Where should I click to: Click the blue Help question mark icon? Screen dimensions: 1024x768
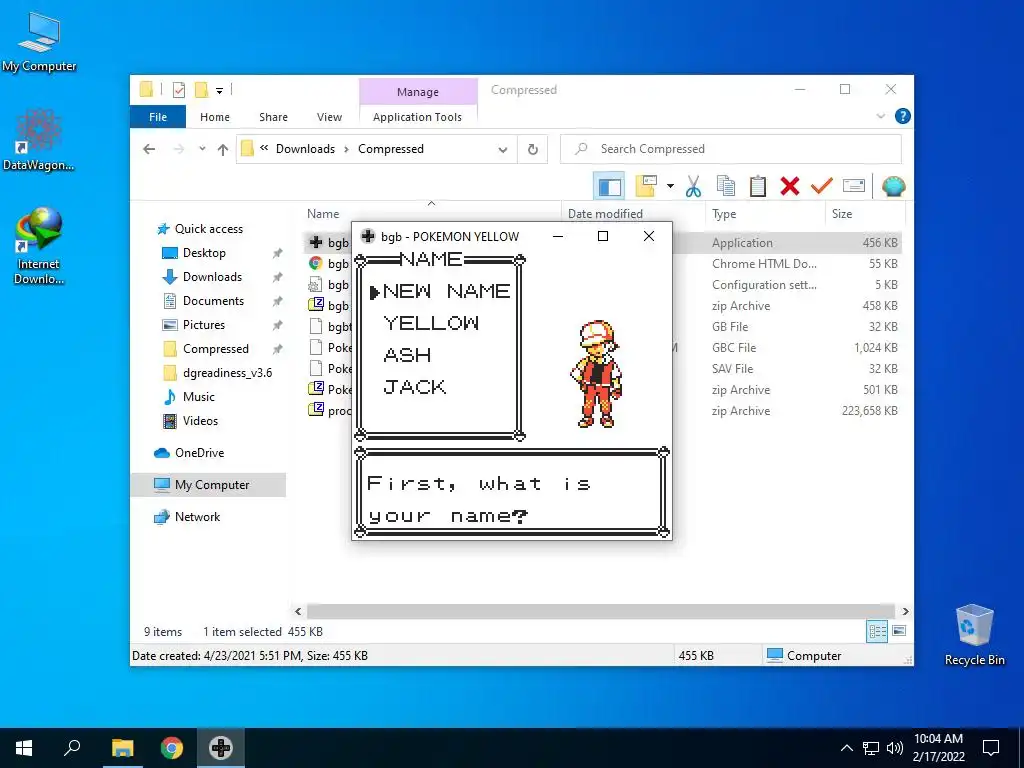[x=903, y=116]
